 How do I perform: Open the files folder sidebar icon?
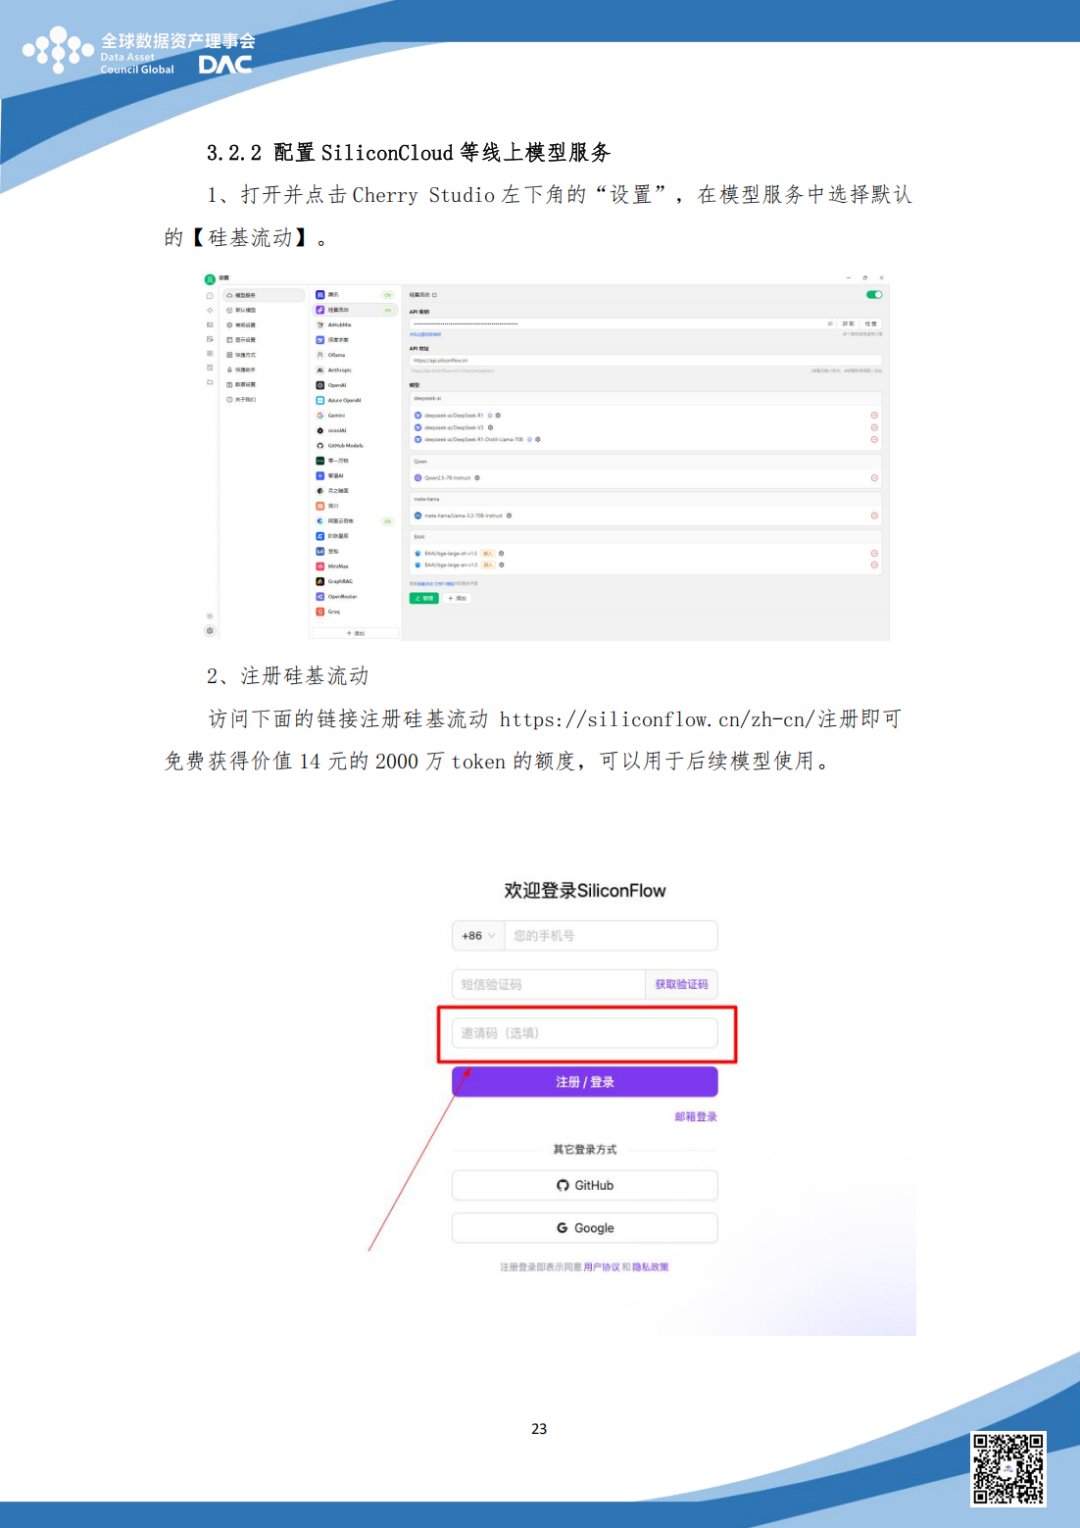[x=210, y=382]
